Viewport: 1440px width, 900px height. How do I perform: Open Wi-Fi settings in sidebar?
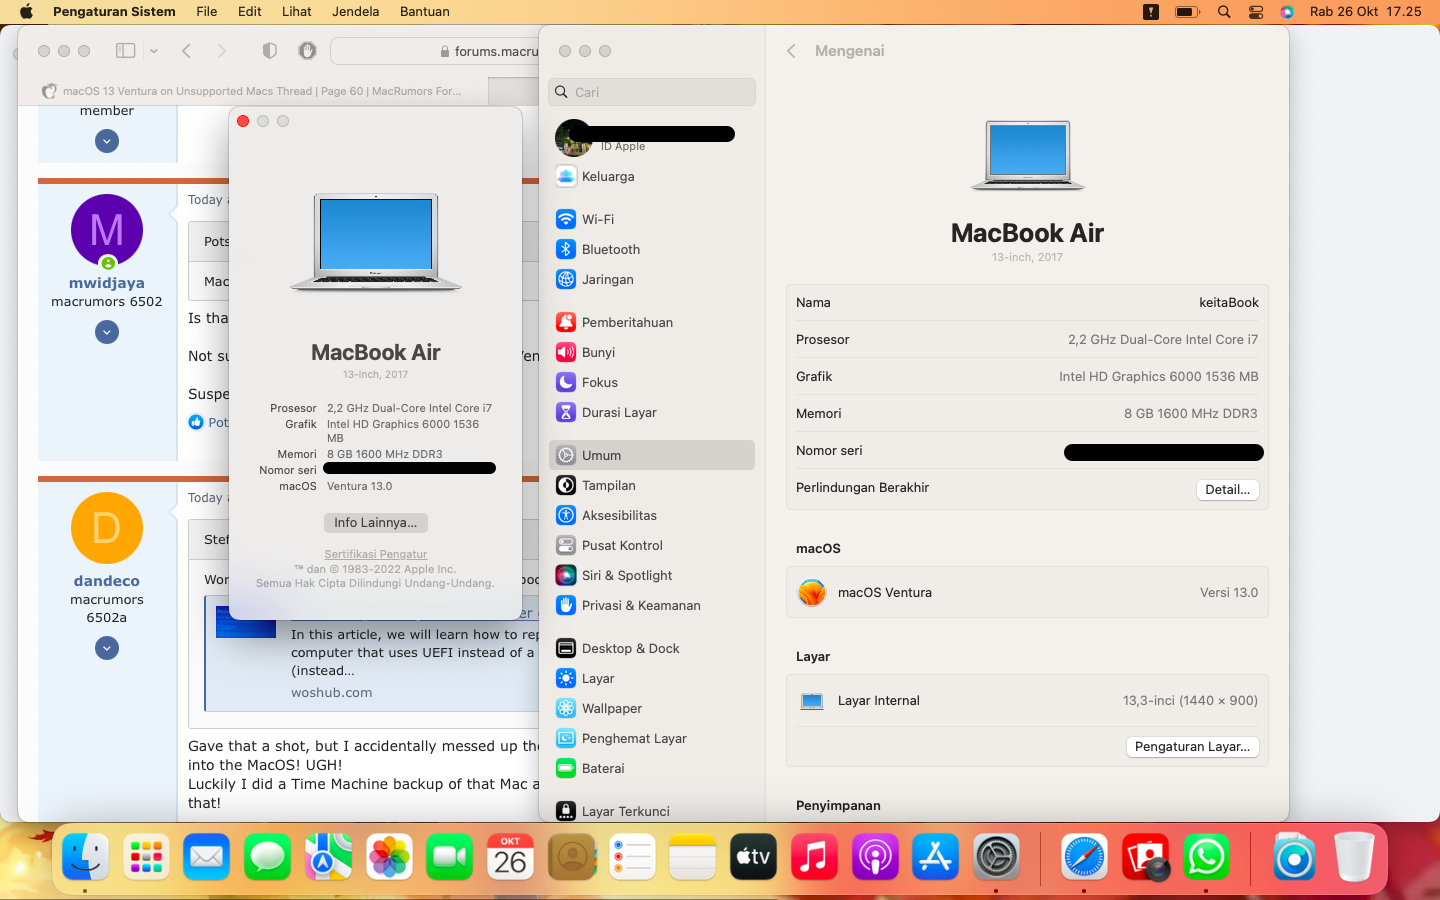[651, 219]
